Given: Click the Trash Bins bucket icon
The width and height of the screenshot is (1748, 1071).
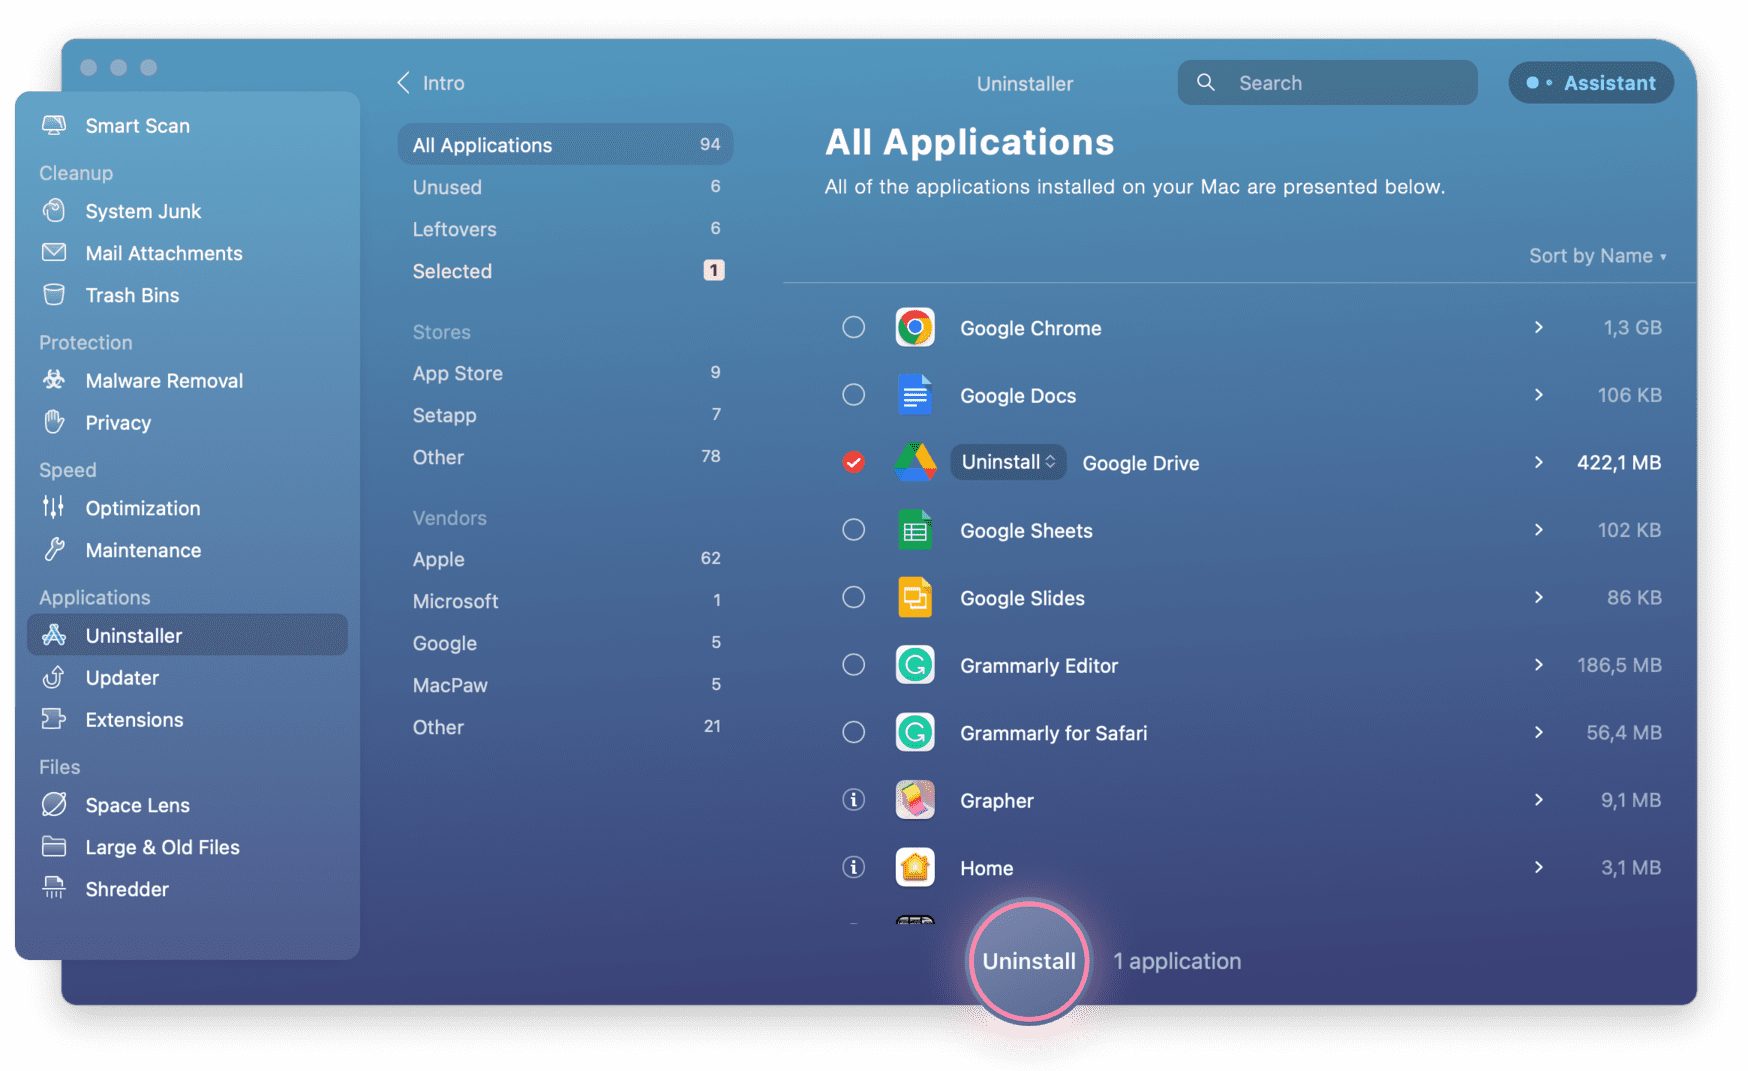Looking at the screenshot, I should [54, 295].
